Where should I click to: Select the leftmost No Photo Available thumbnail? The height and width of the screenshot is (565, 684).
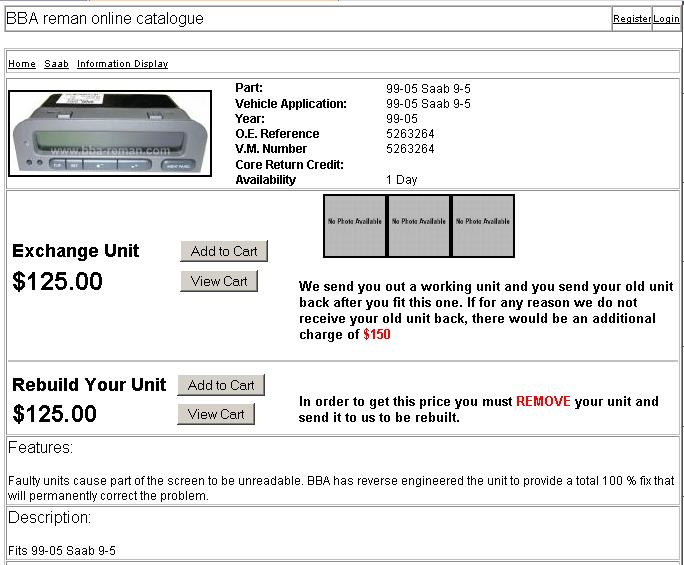354,225
